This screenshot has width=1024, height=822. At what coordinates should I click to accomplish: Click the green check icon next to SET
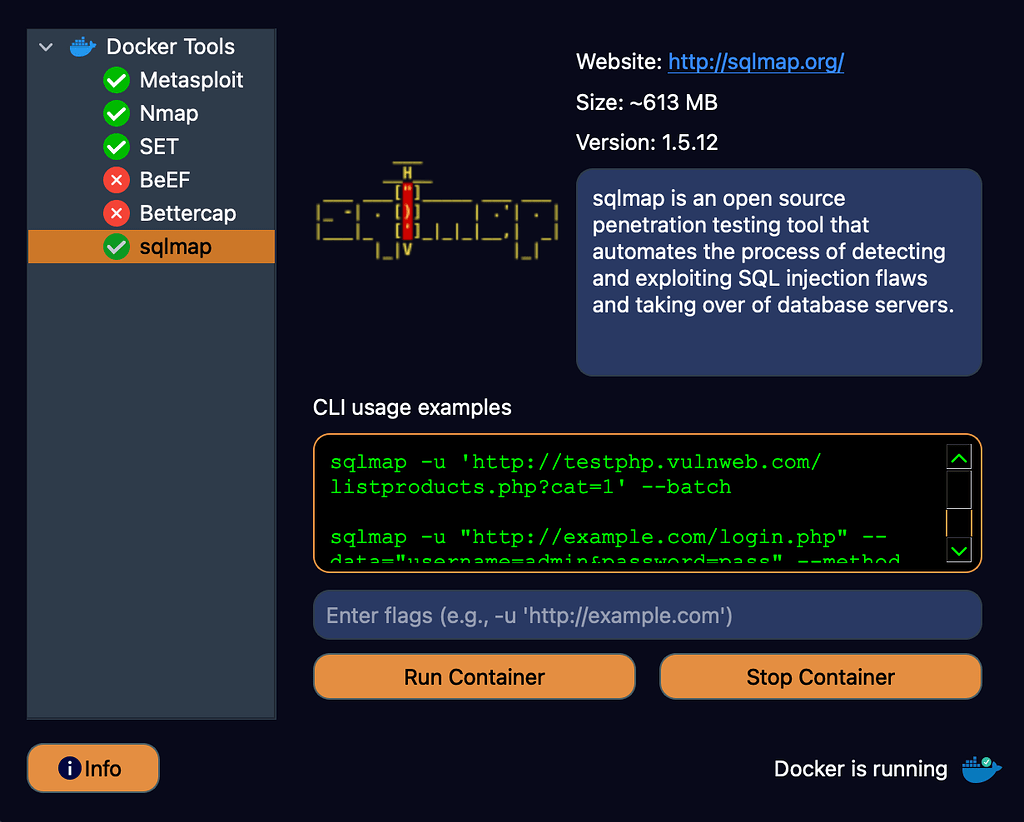pyautogui.click(x=116, y=147)
